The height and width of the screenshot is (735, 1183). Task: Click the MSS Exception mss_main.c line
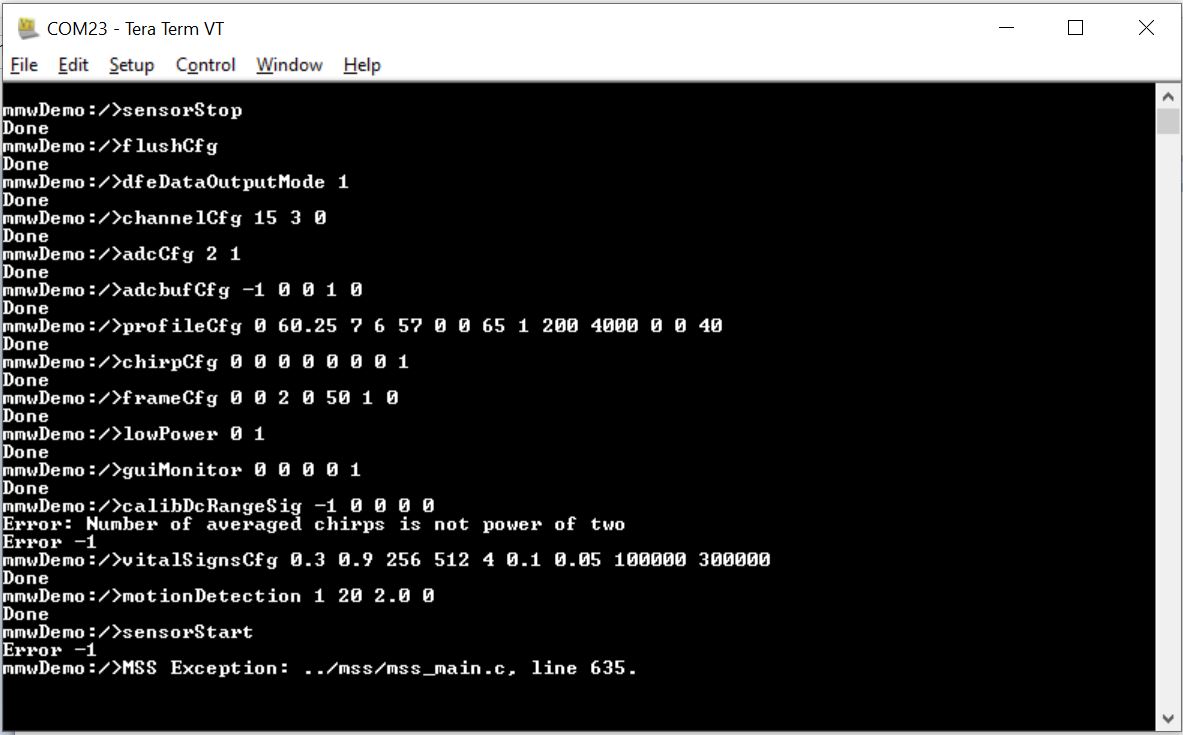pos(320,669)
